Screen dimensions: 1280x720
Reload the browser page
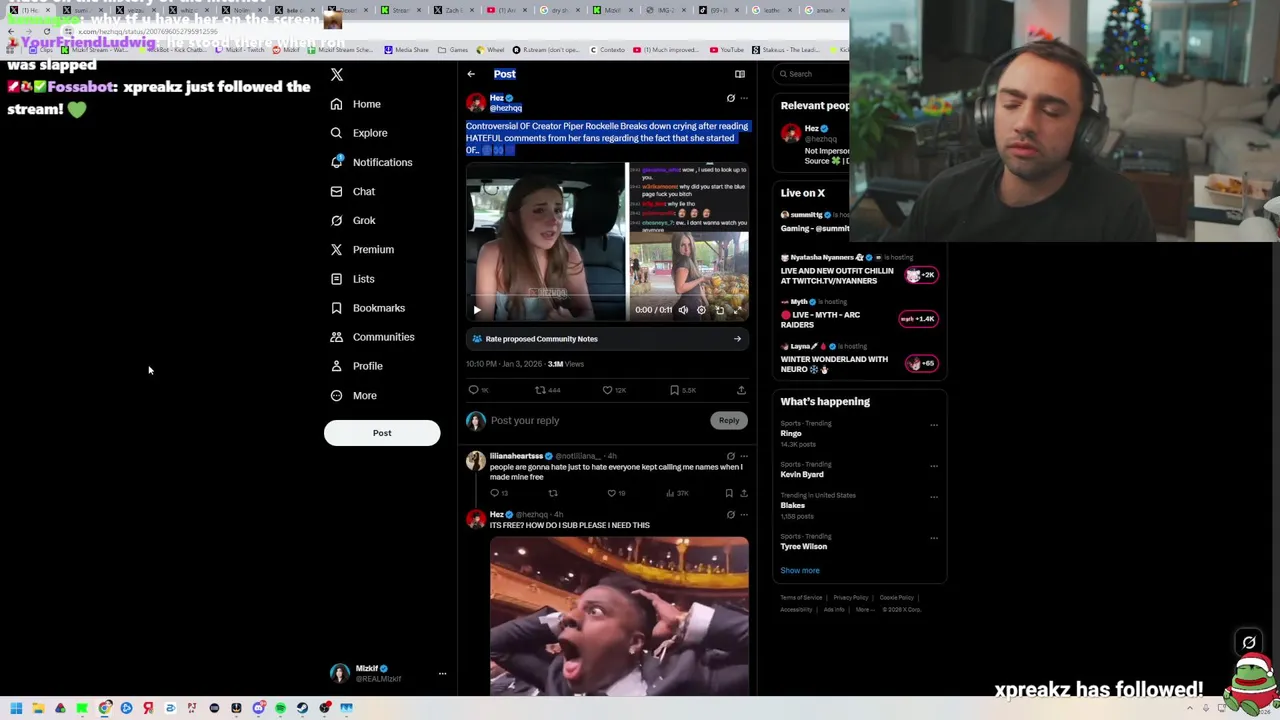(46, 31)
